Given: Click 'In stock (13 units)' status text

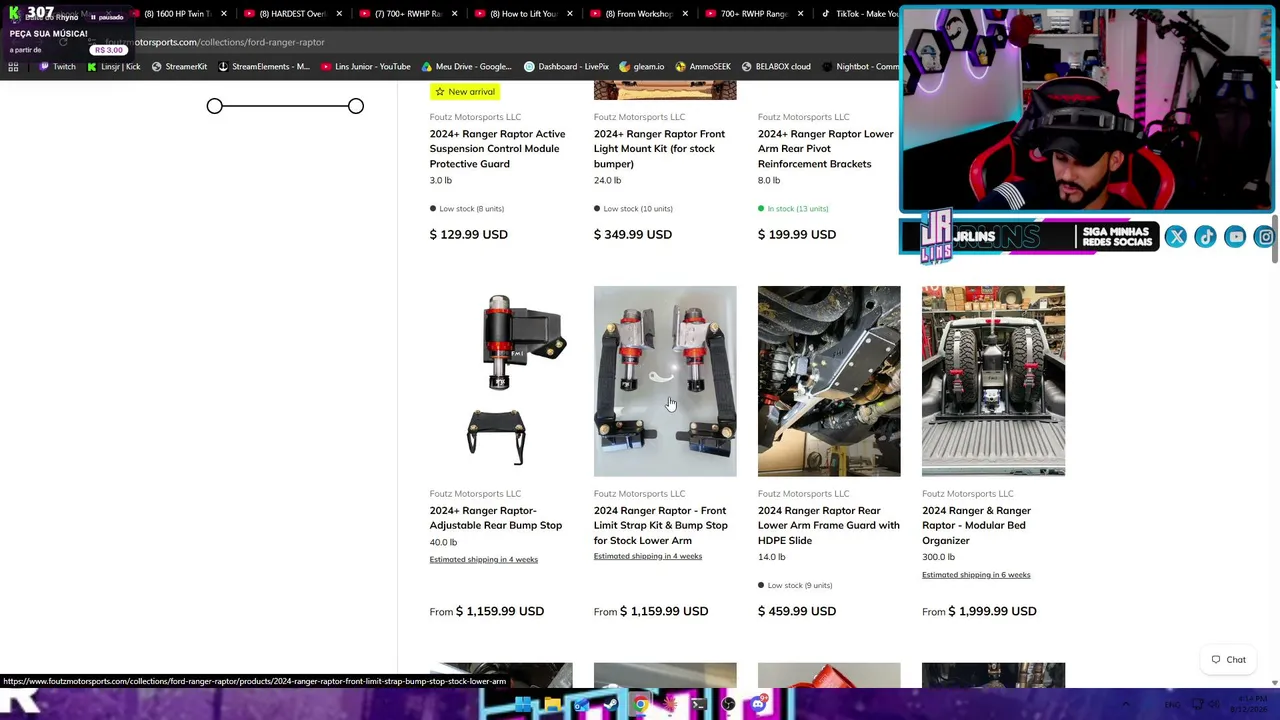Looking at the screenshot, I should 798,209.
